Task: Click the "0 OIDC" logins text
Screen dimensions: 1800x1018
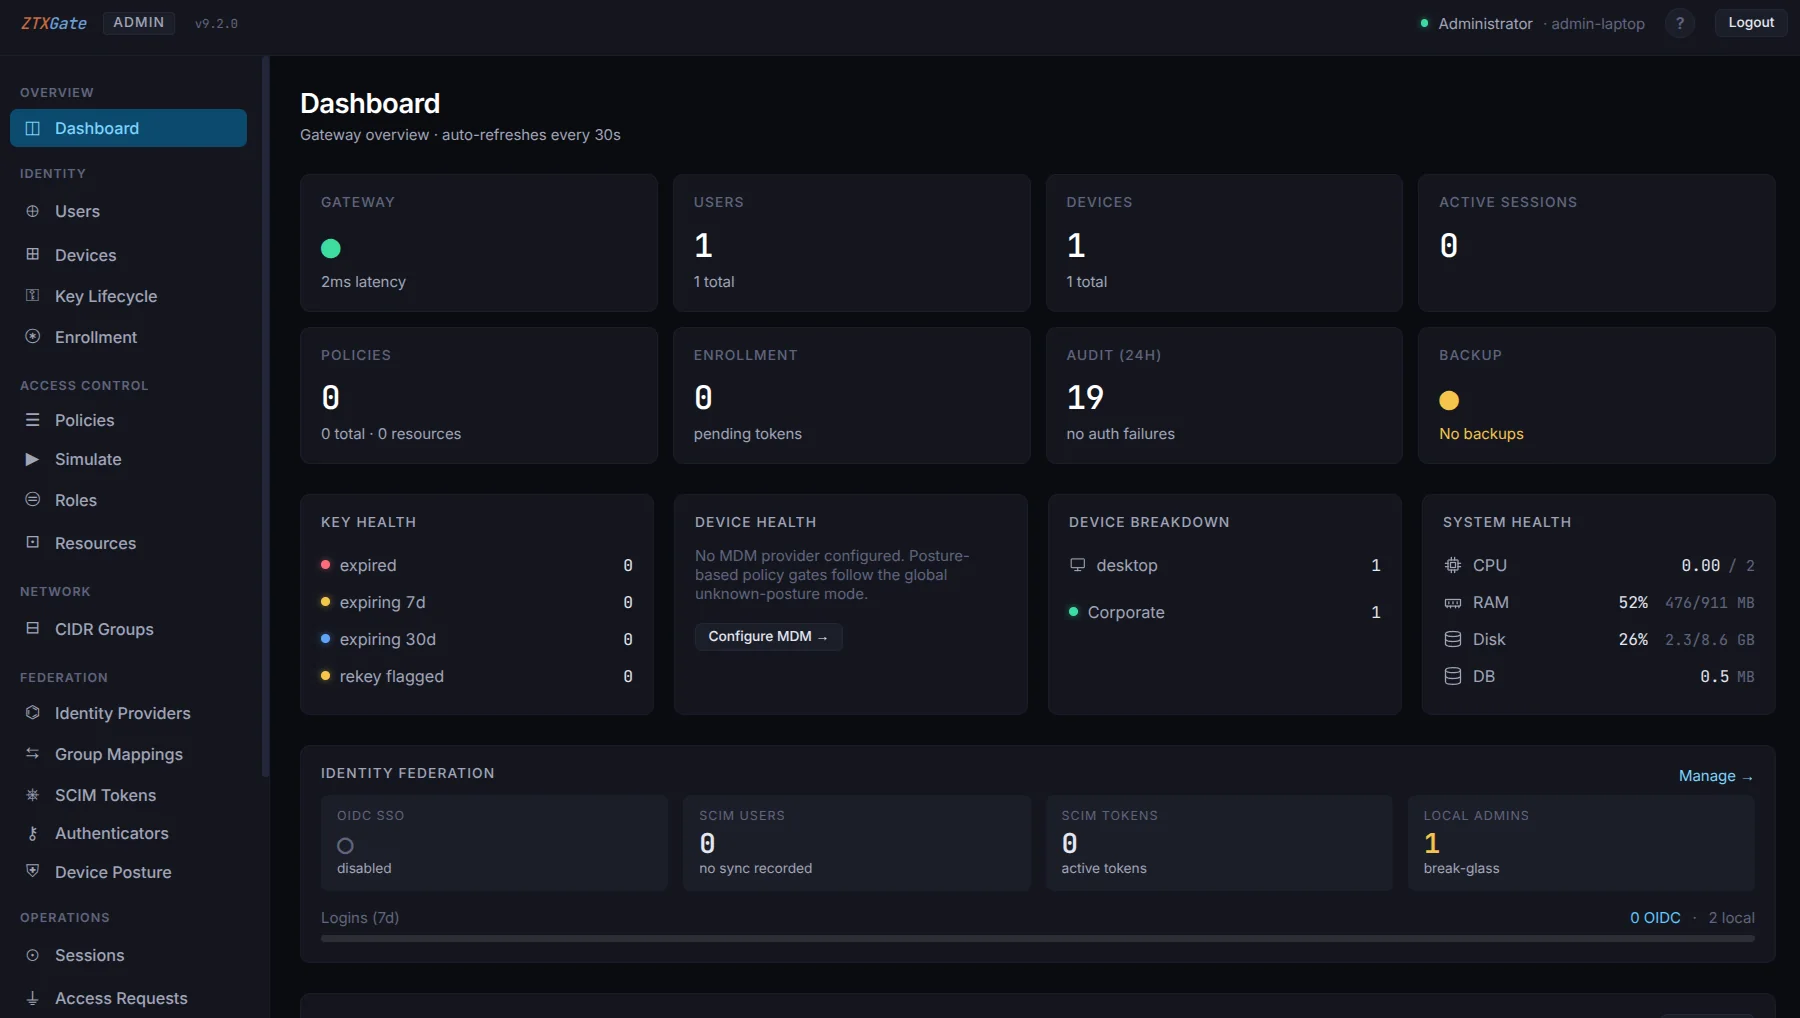Action: point(1655,918)
